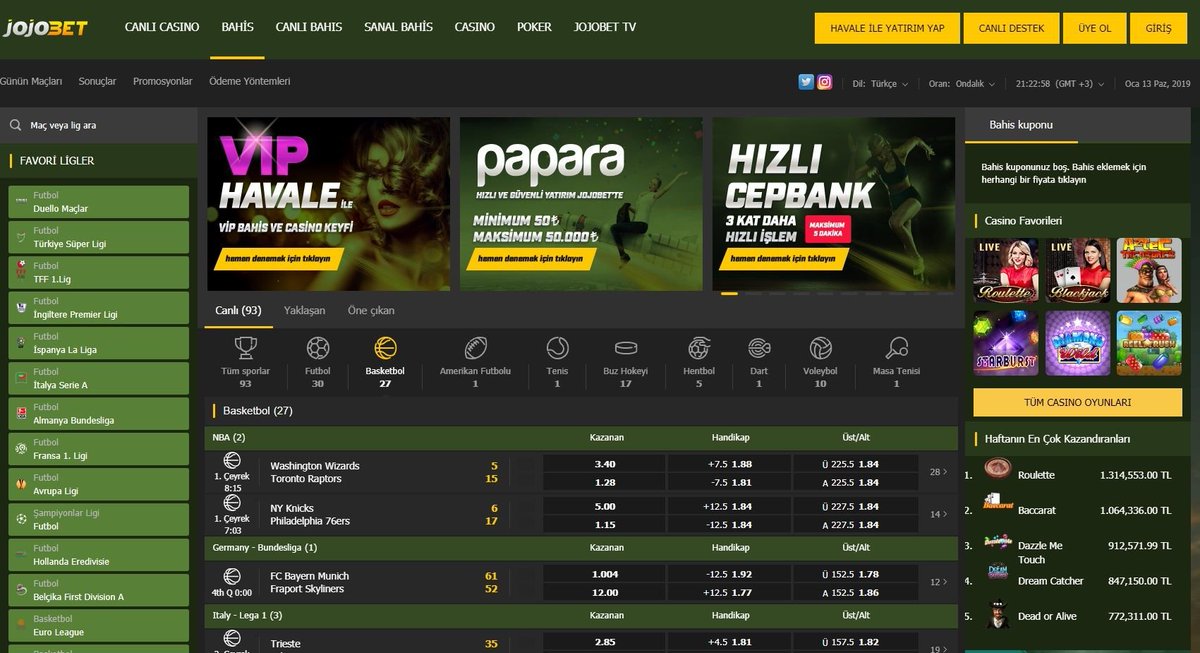Select Philadelphia 76ers win odds 1.15
Viewport: 1200px width, 653px height.
pos(605,524)
